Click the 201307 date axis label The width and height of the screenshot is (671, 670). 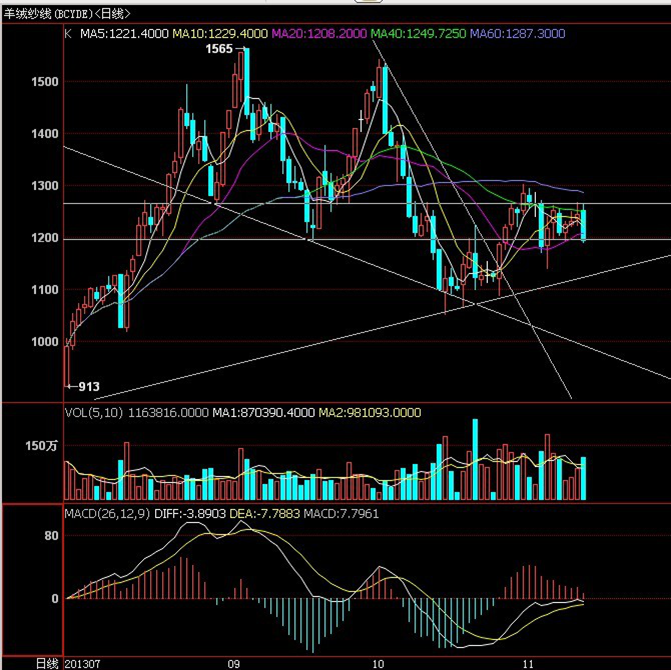coord(82,664)
